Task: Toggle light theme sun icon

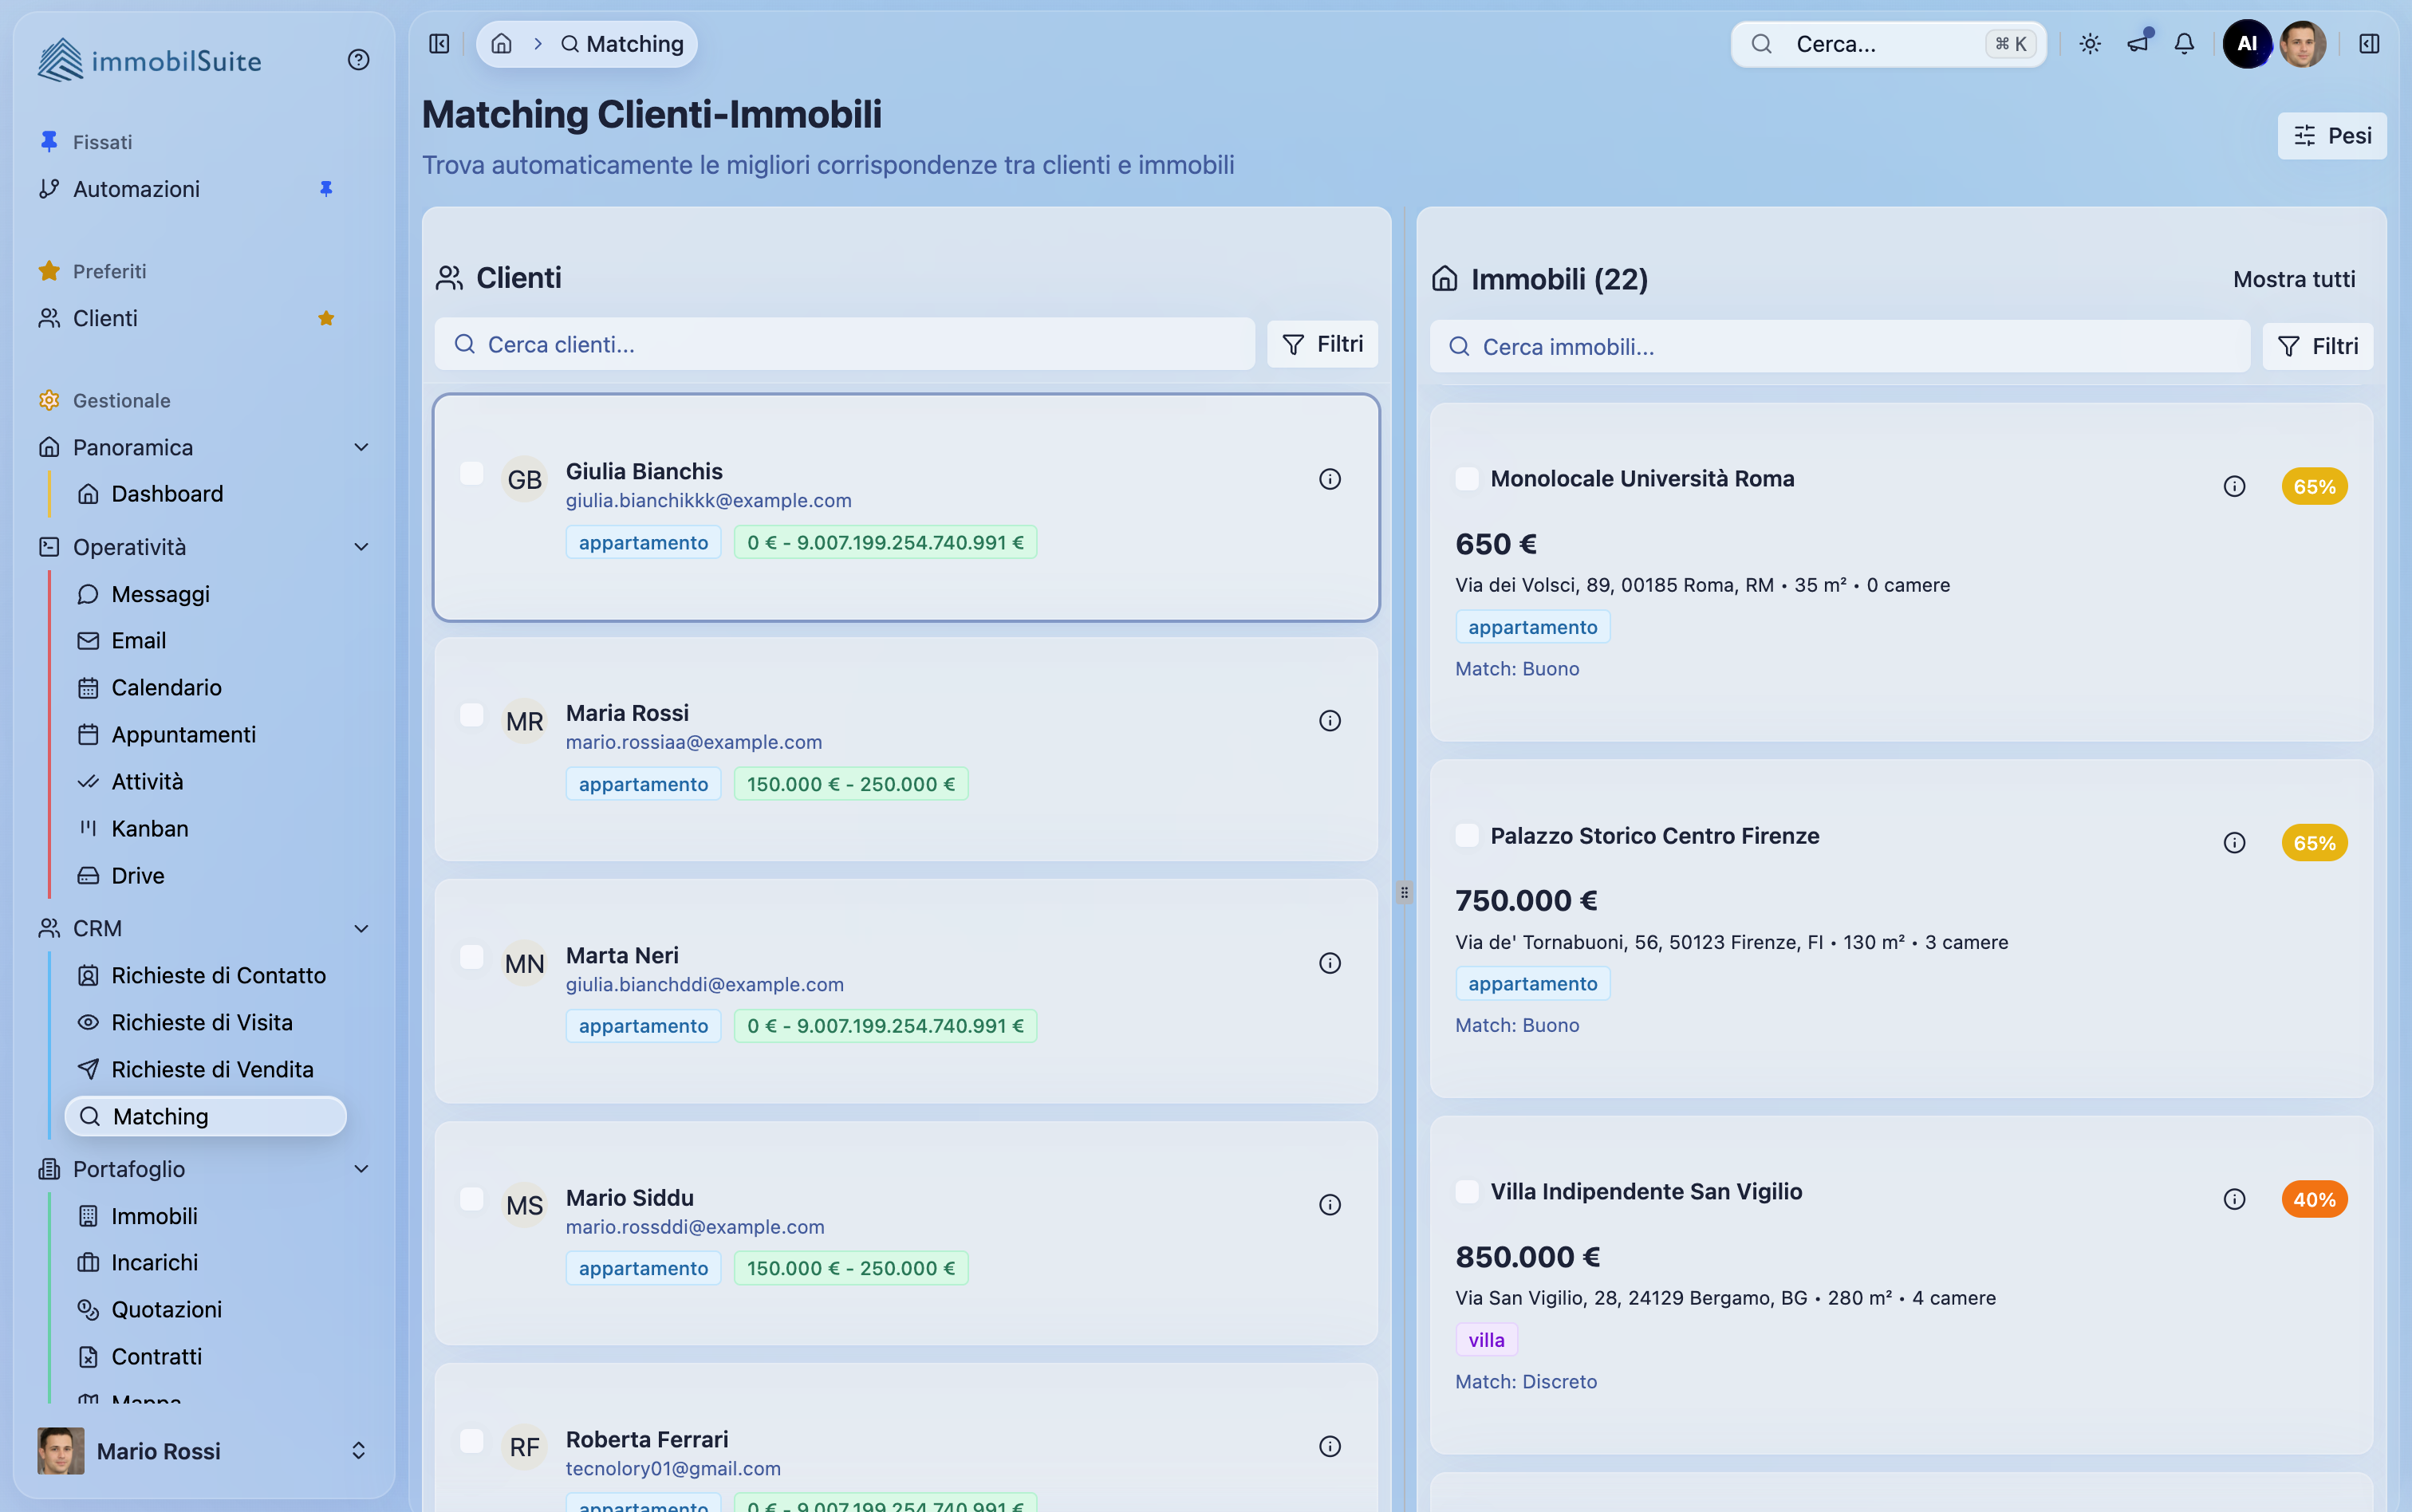Action: (2090, 44)
